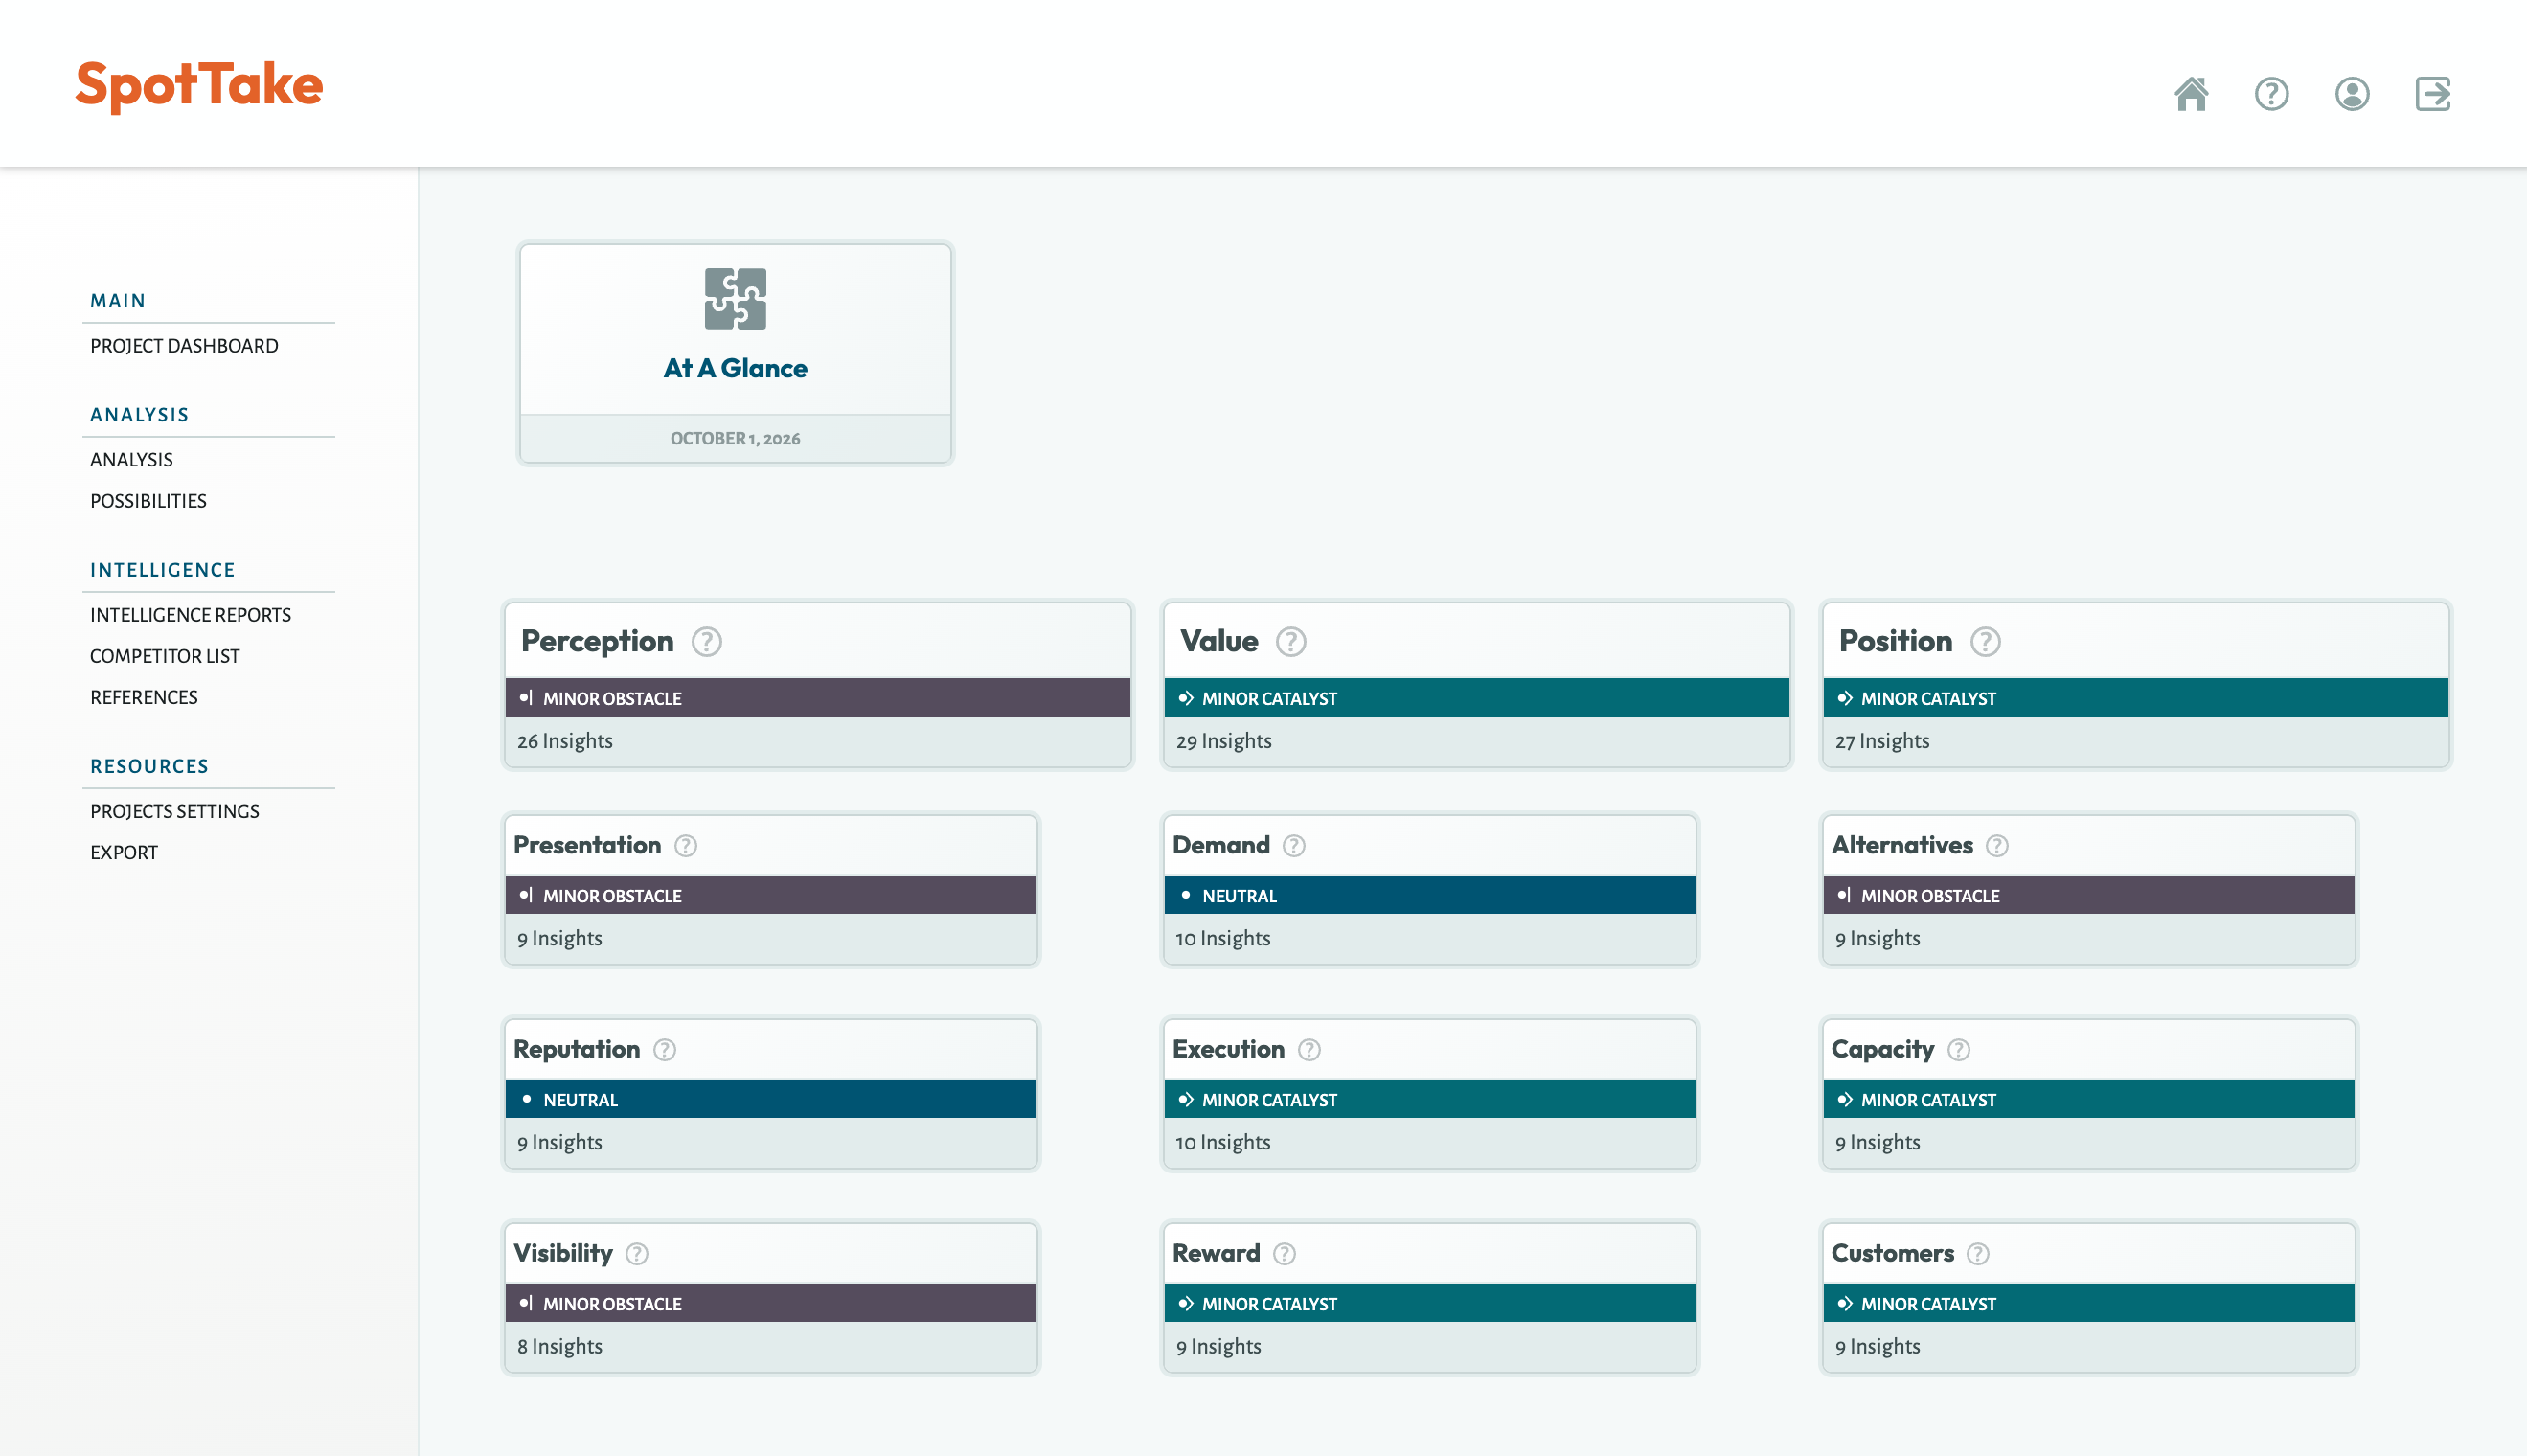Screen dimensions: 2527x1456
Task: Click "9 Insights" in Presentation card
Action: [560, 938]
